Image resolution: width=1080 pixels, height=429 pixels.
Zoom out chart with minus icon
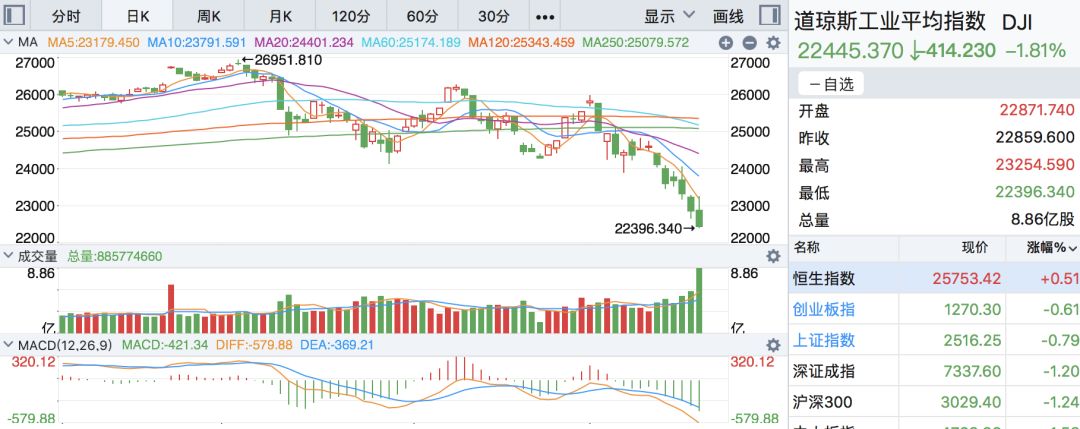click(748, 43)
